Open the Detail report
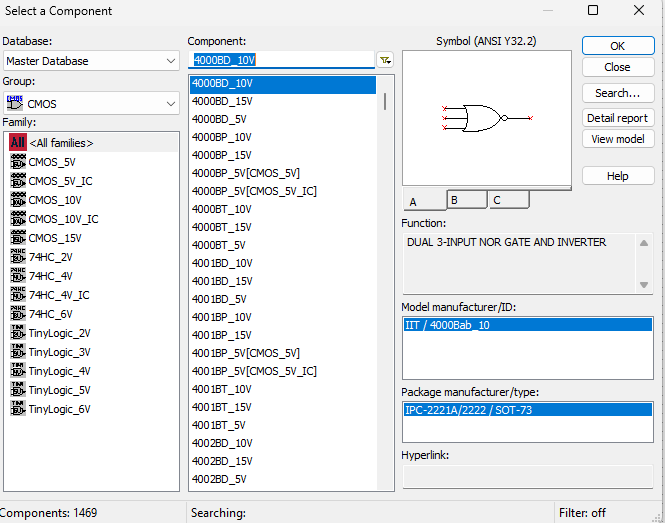This screenshot has height=523, width=665. pos(617,118)
